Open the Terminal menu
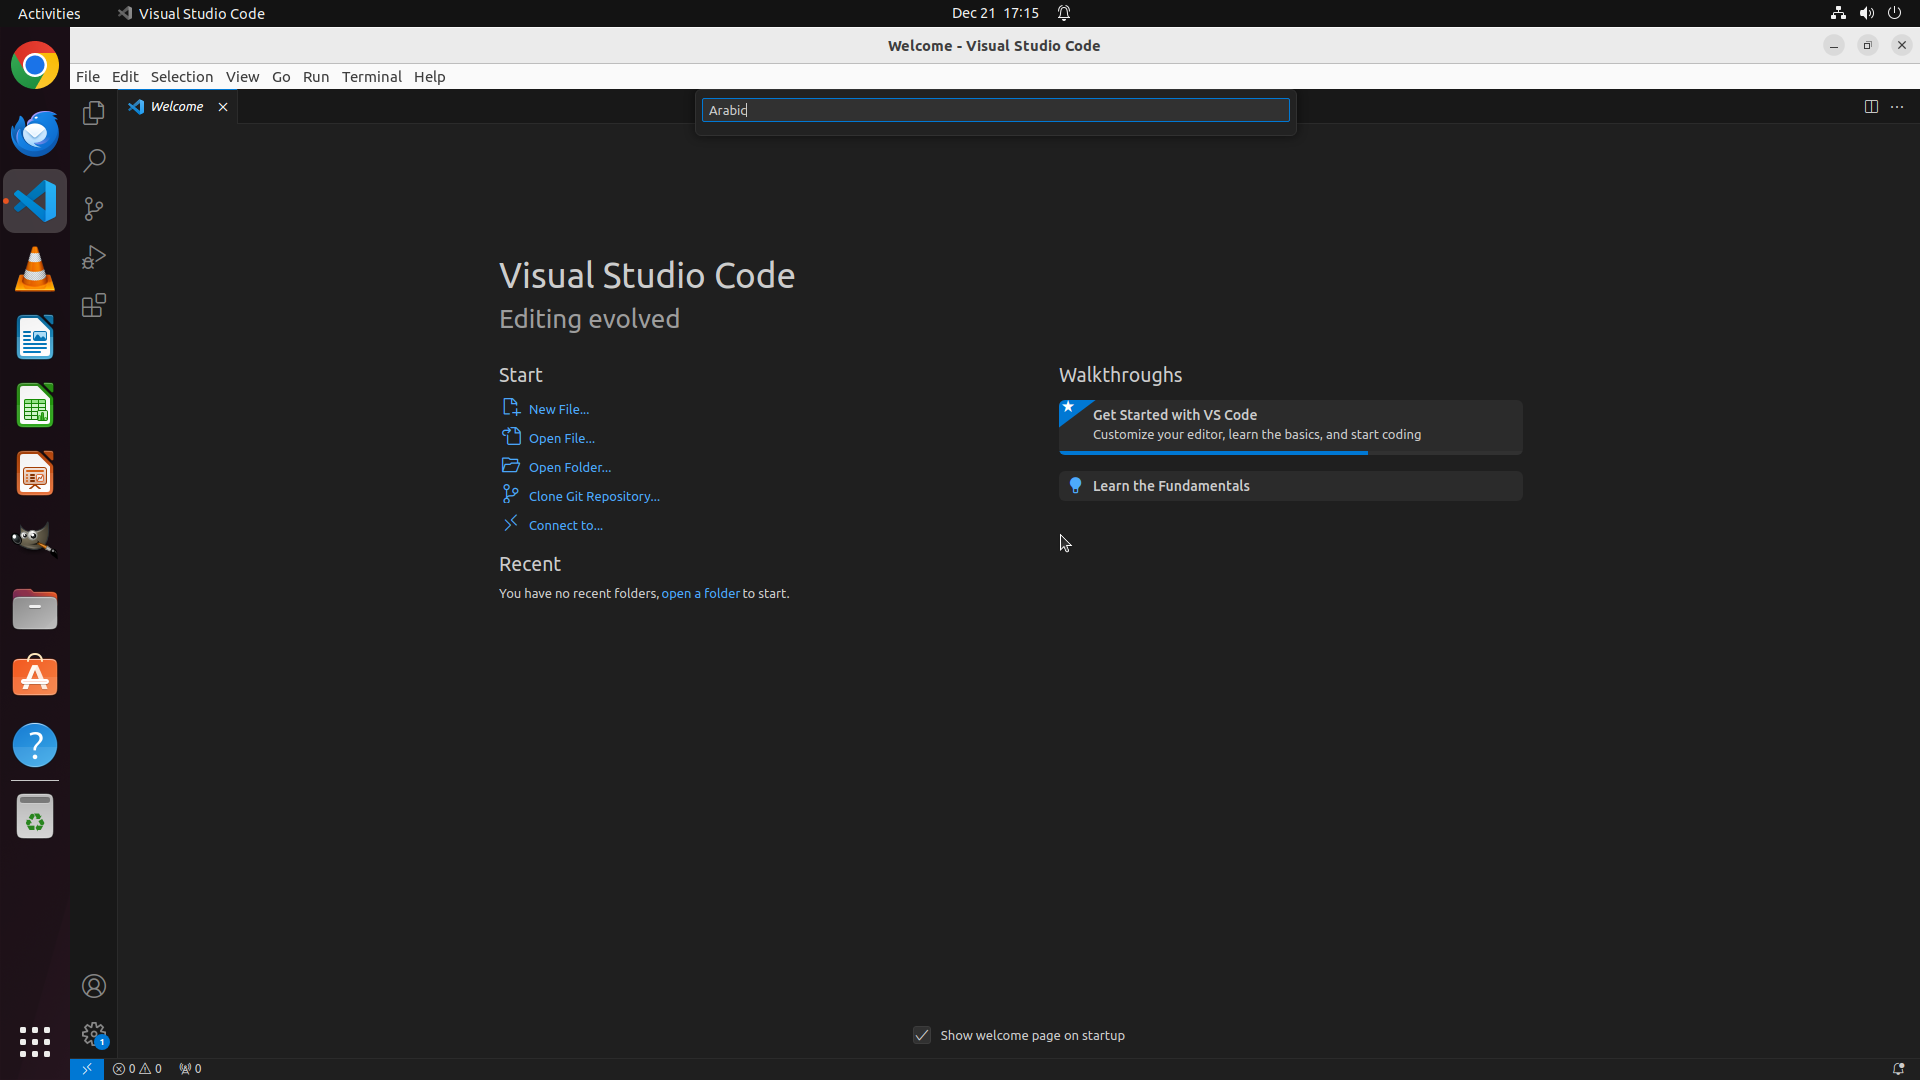Screen dimensions: 1920x1080 click(x=371, y=77)
